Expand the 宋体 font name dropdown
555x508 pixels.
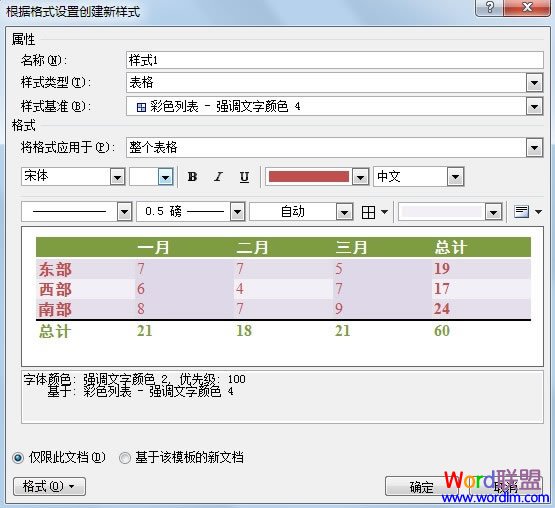117,177
